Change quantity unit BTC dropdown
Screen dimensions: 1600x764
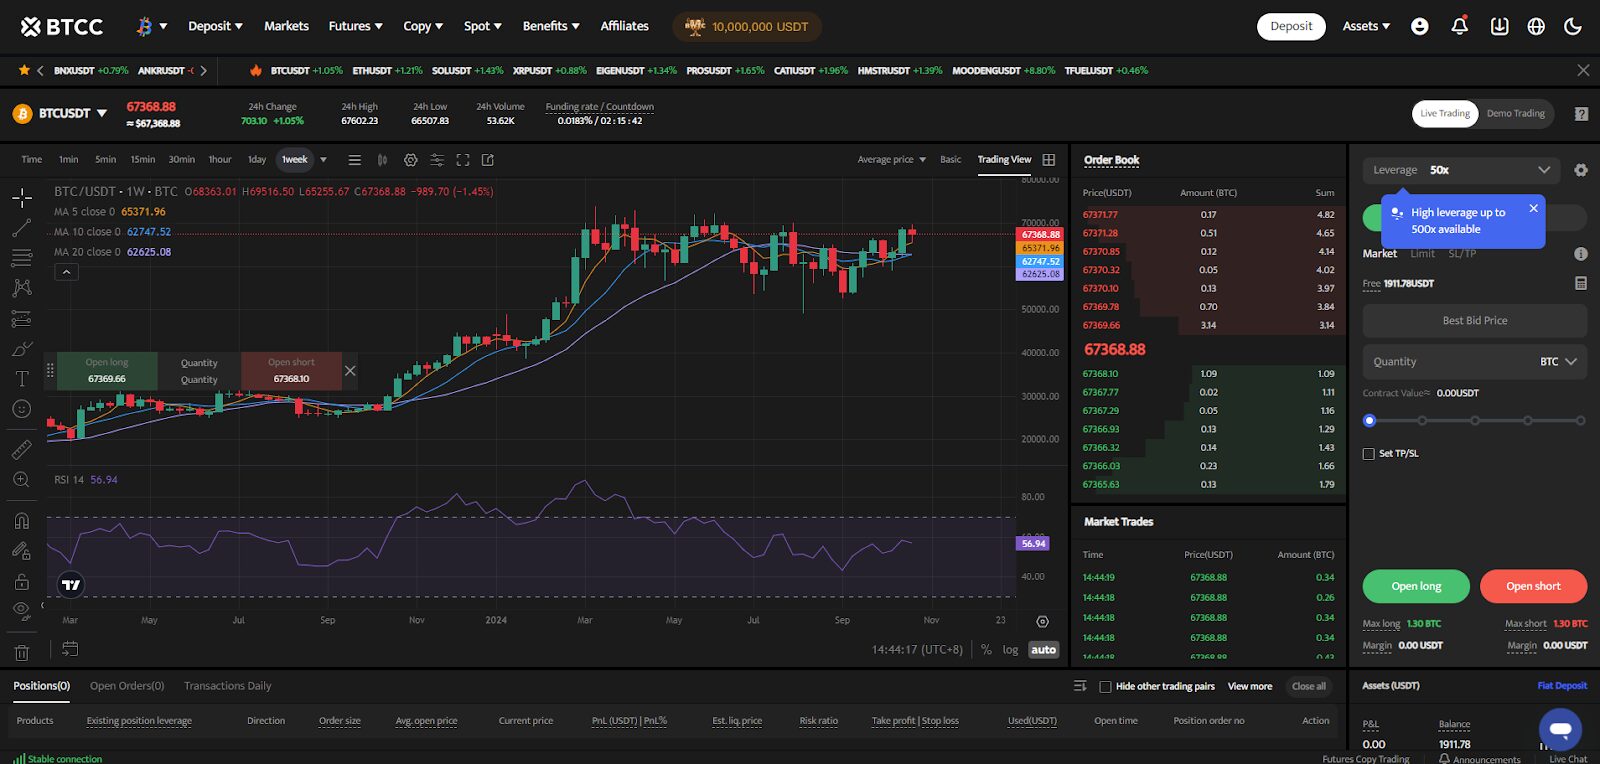coord(1558,362)
